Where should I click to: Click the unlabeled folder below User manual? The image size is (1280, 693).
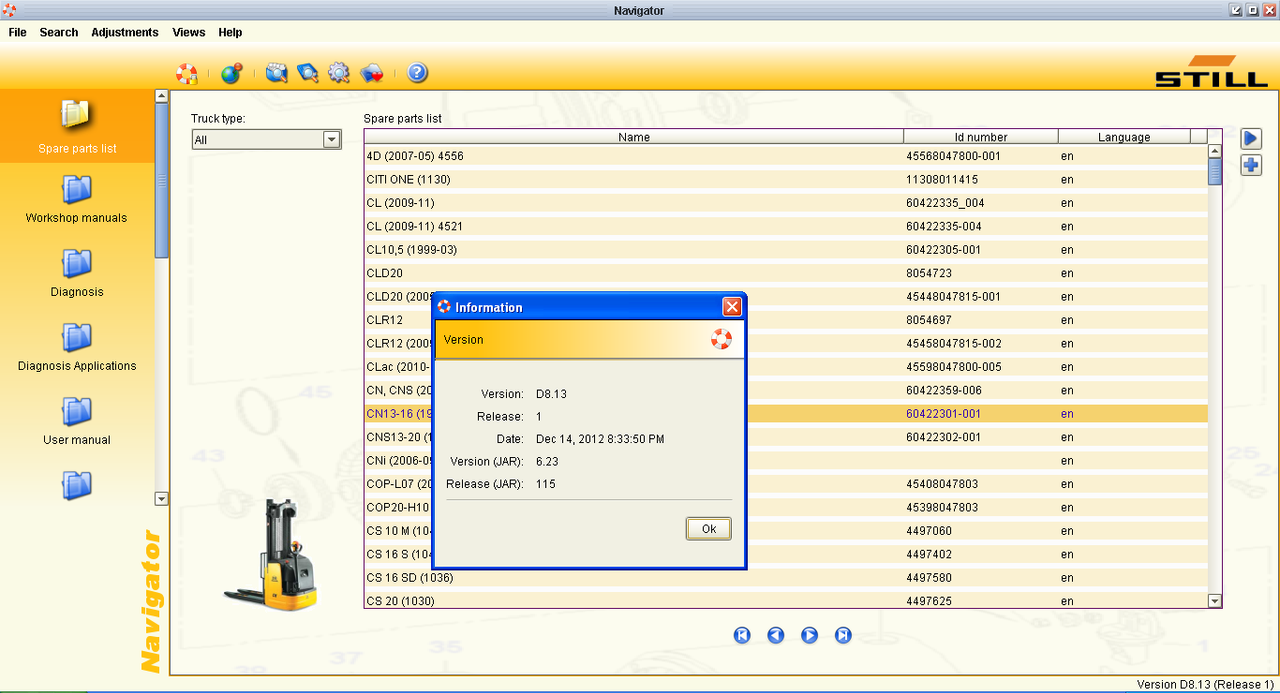pyautogui.click(x=77, y=485)
